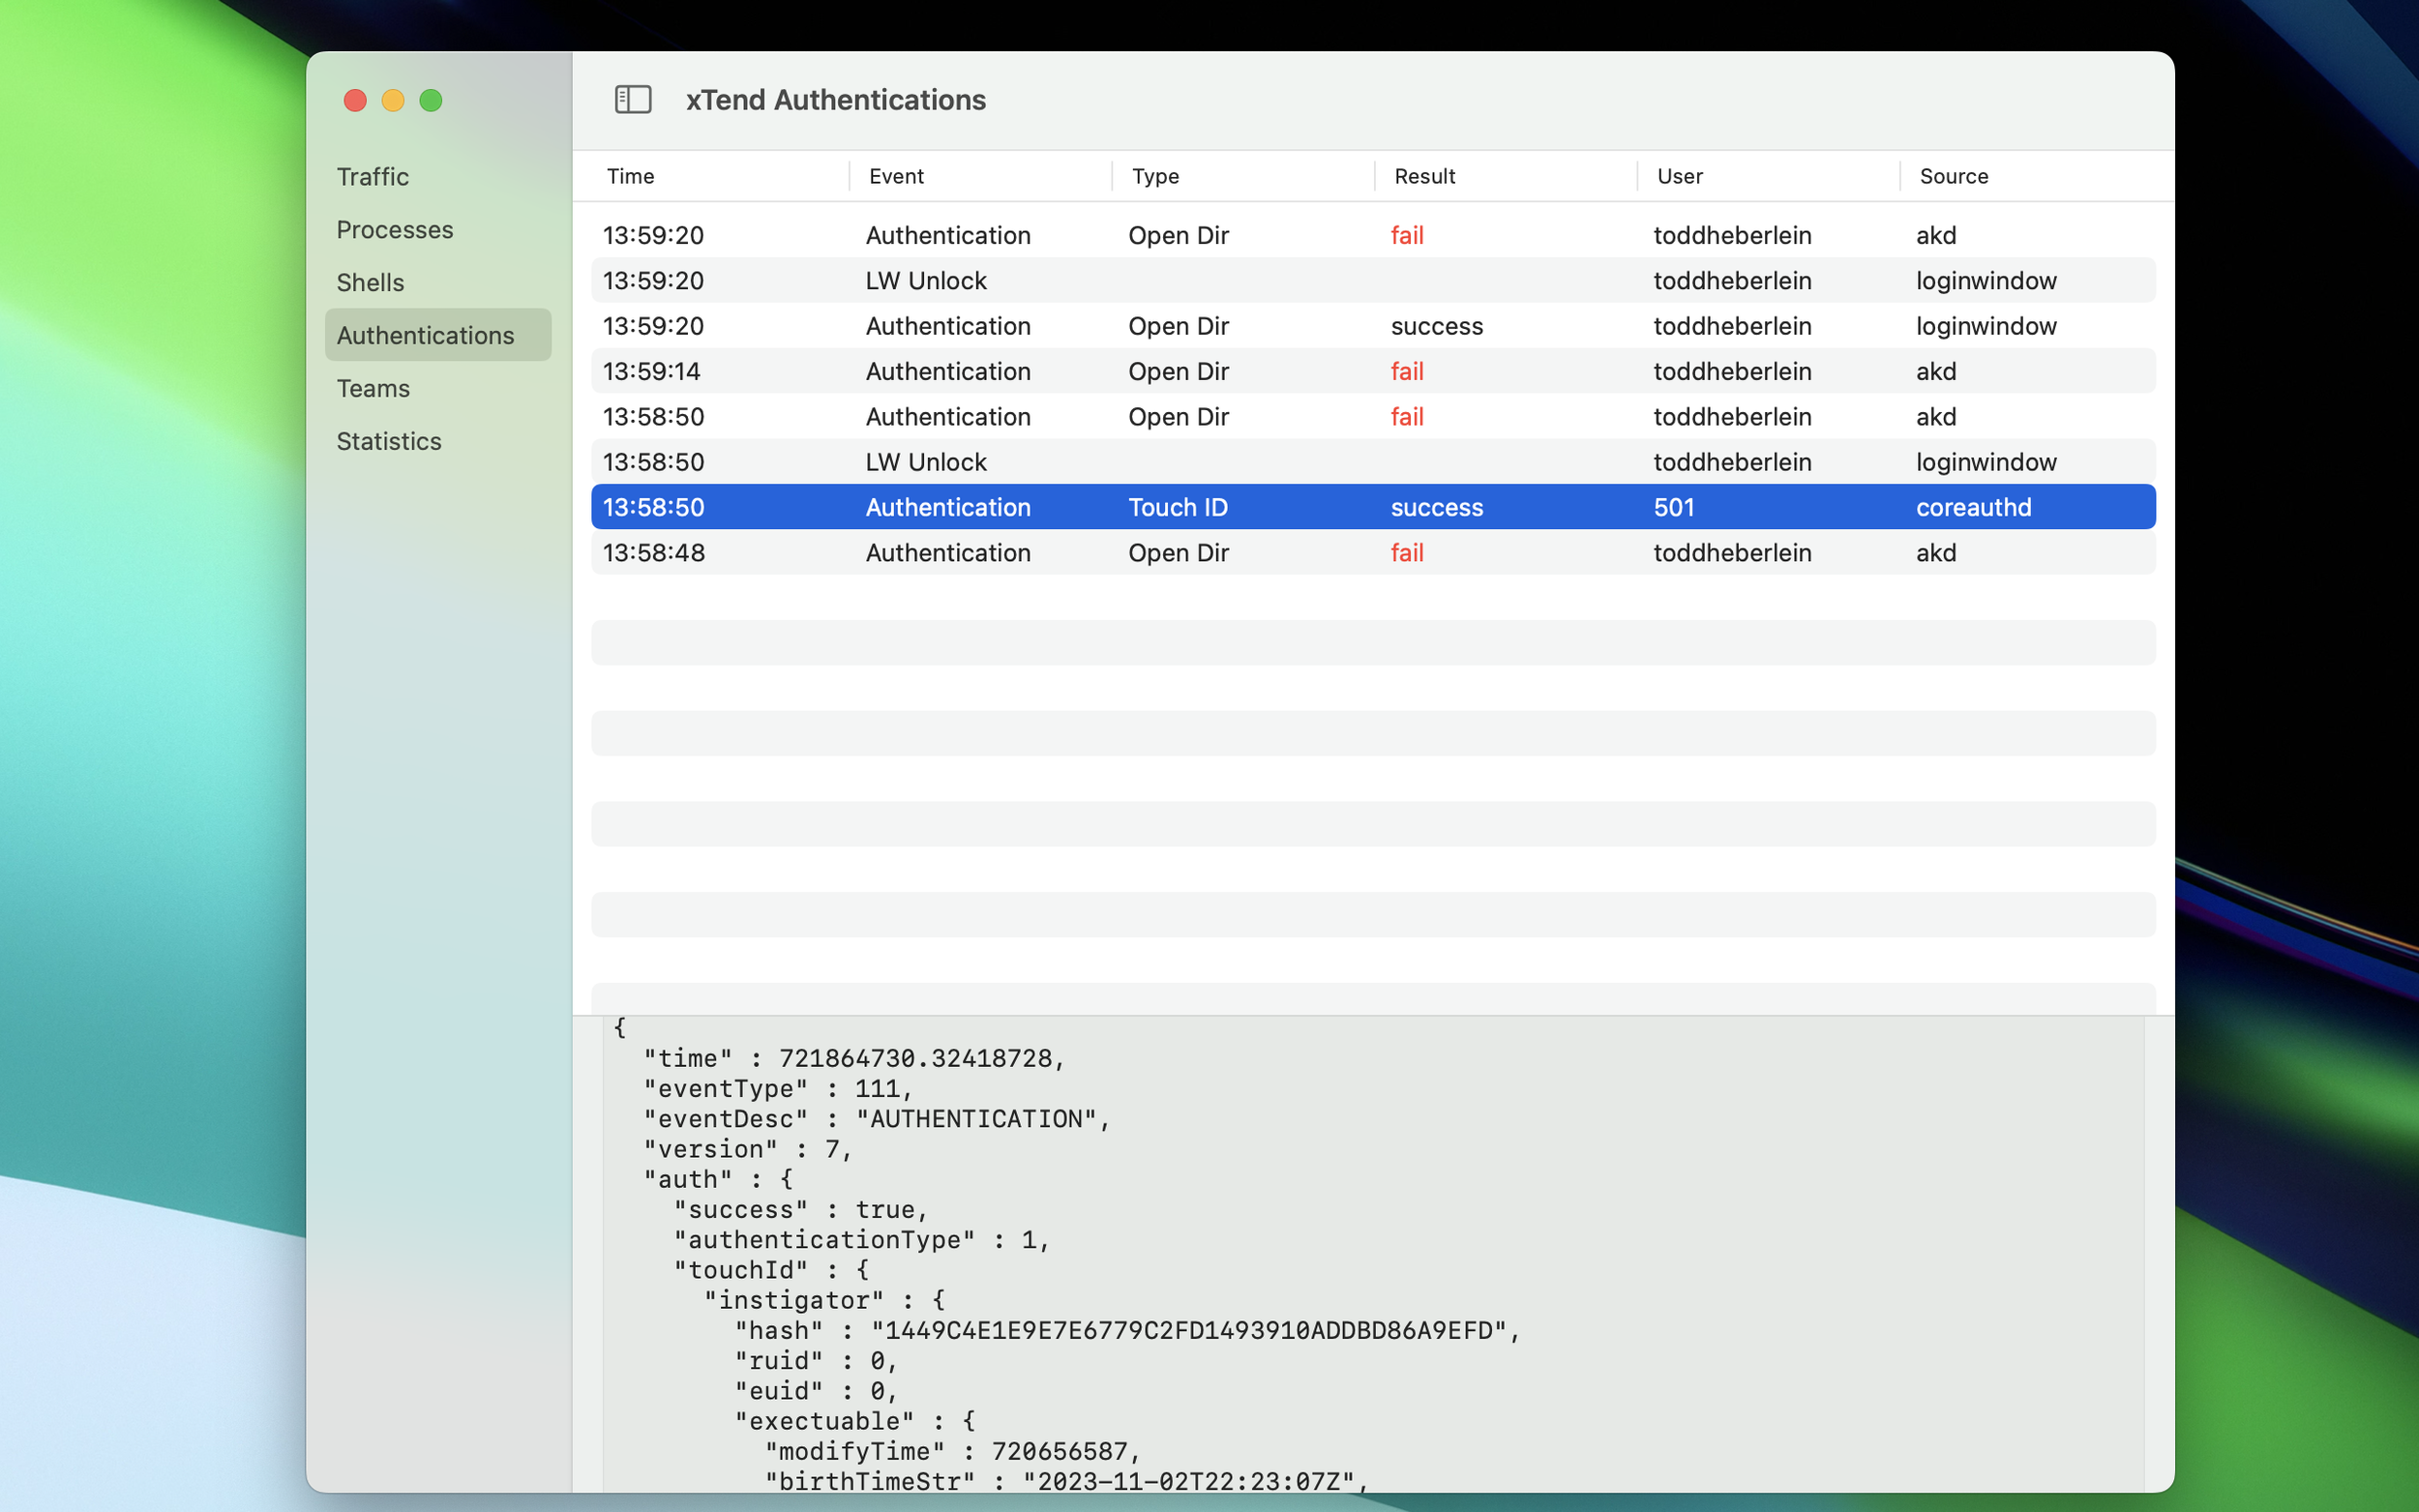Open the Traffic sidebar section
Viewport: 2419px width, 1512px height.
[372, 177]
